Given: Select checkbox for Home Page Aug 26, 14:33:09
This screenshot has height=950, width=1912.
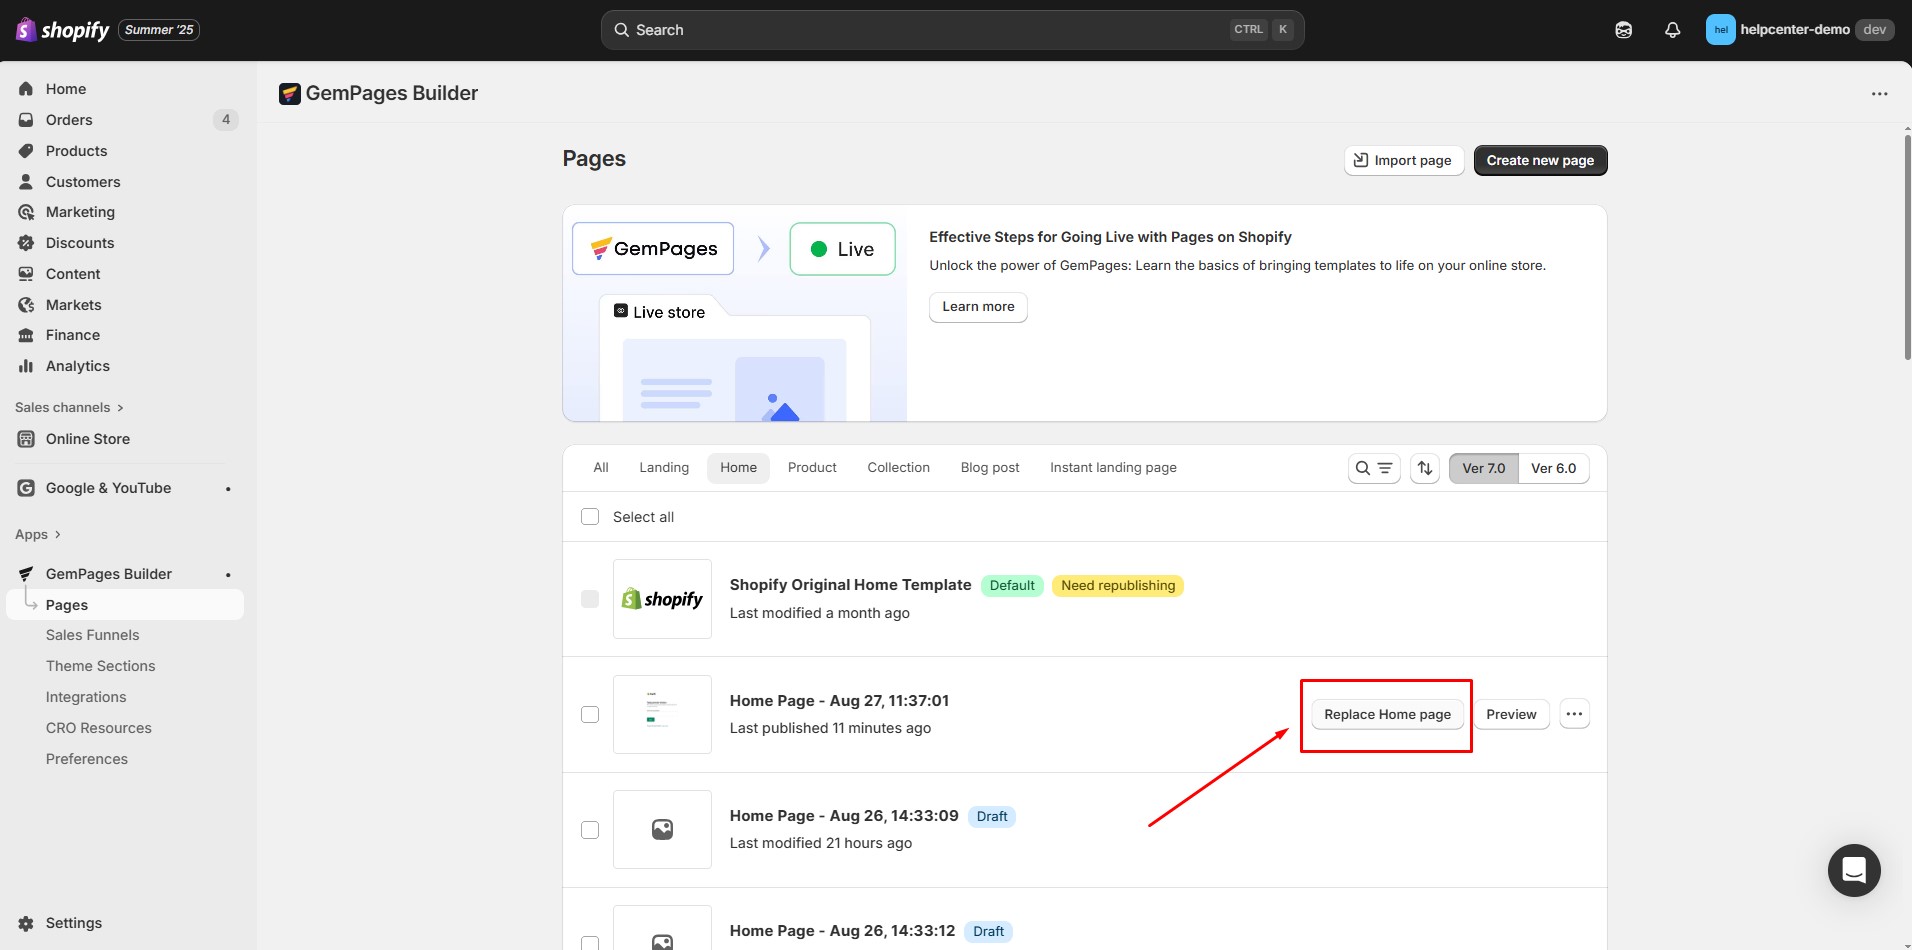Looking at the screenshot, I should coord(590,830).
